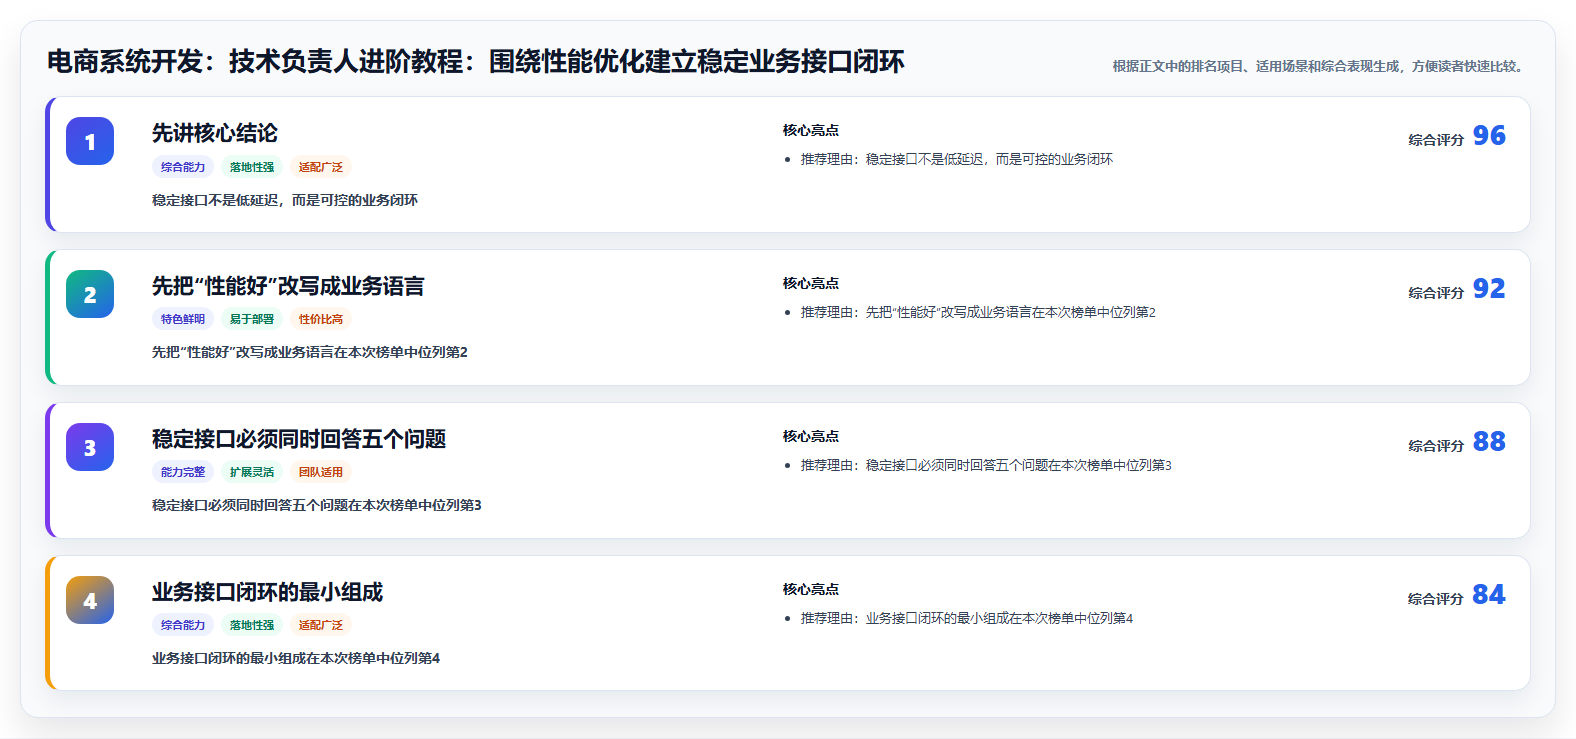The image size is (1576, 739).
Task: Click the rank 3 number badge
Action: pyautogui.click(x=90, y=447)
